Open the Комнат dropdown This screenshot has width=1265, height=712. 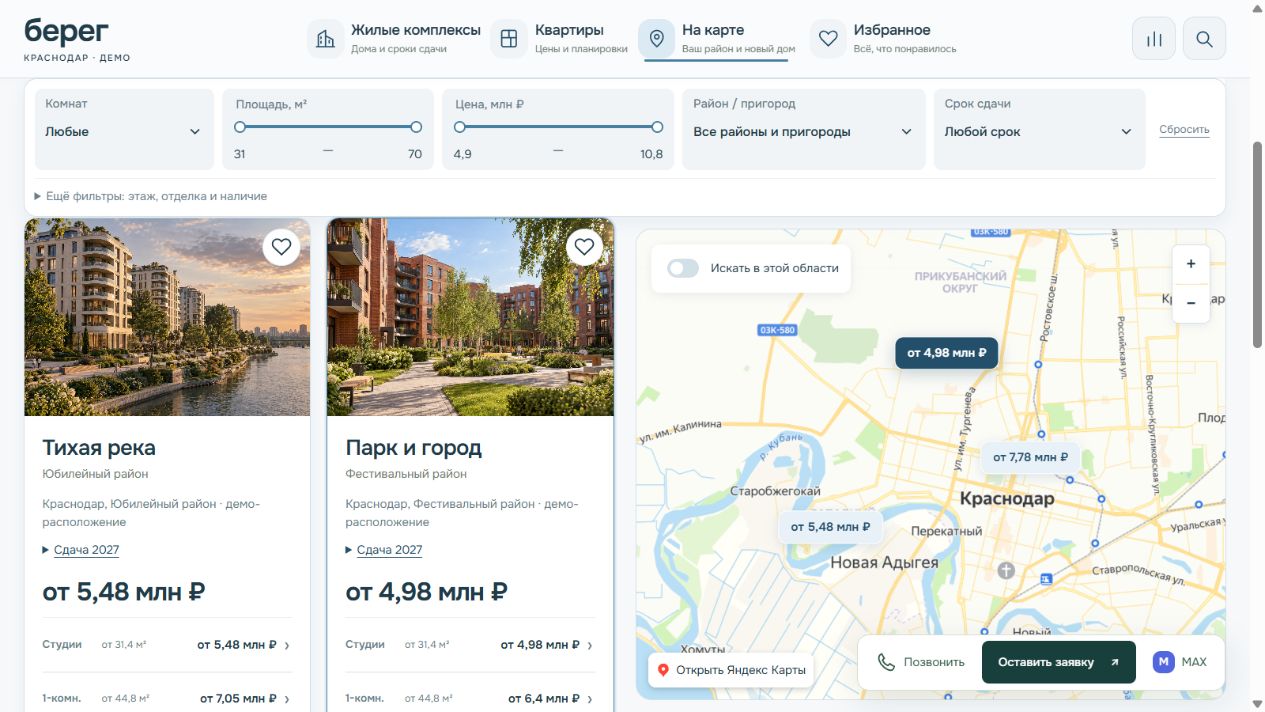tap(124, 130)
